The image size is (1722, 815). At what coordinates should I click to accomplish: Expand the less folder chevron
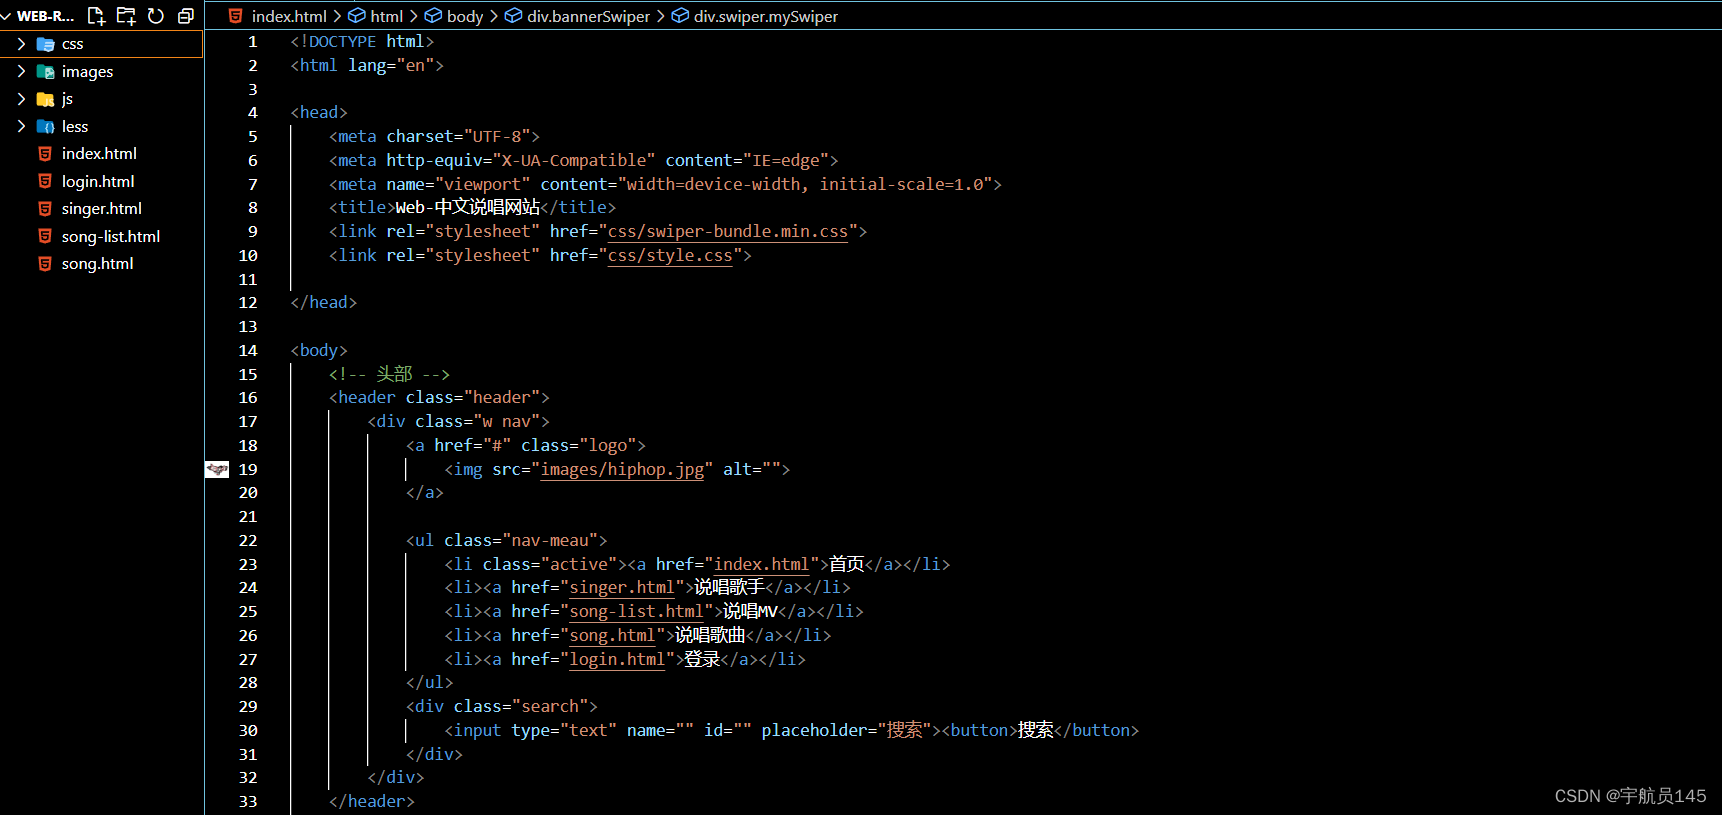(x=21, y=126)
